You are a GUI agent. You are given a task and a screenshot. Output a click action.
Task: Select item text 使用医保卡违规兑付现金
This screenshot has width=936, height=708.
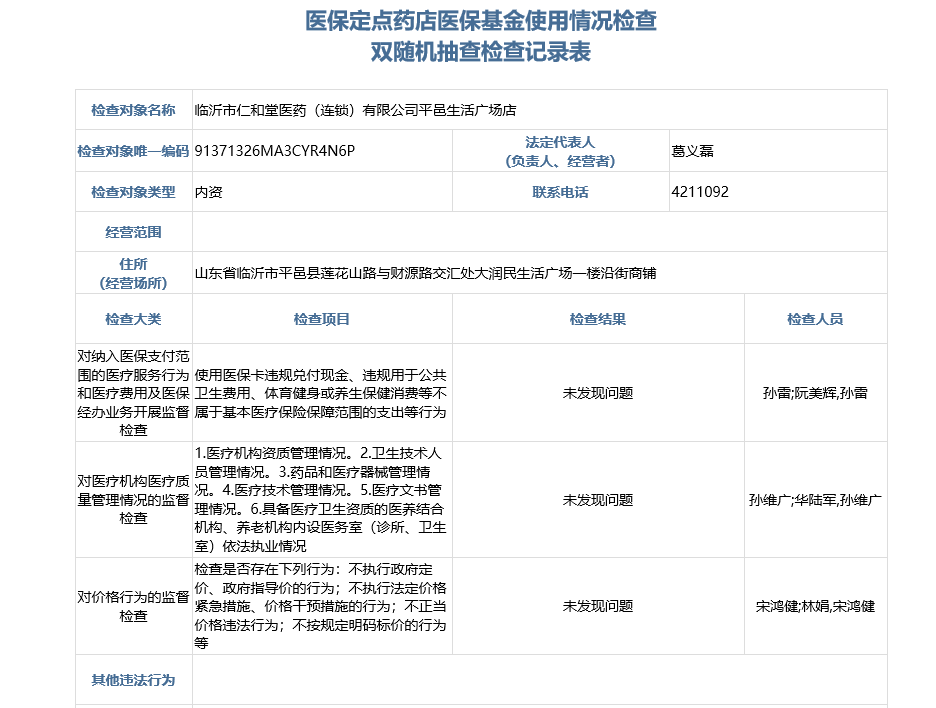(321, 393)
